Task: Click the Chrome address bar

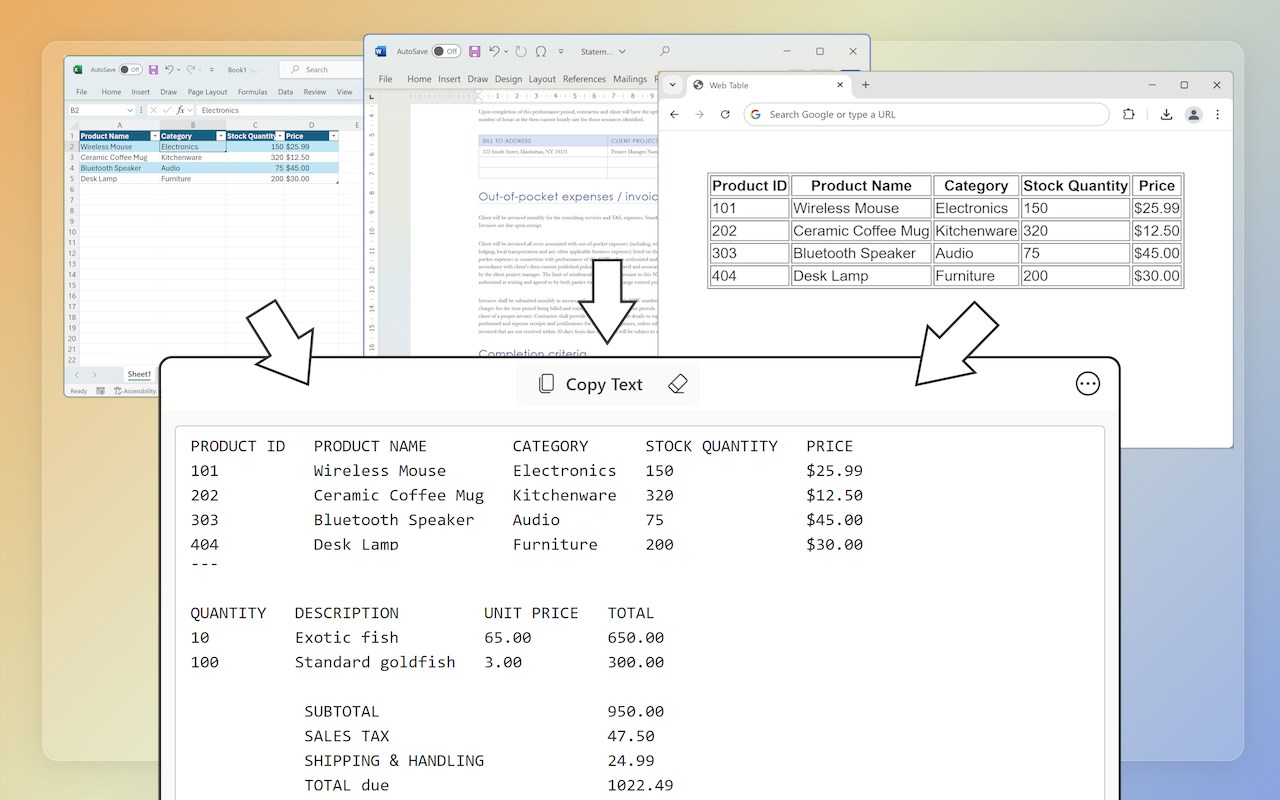Action: (x=926, y=114)
